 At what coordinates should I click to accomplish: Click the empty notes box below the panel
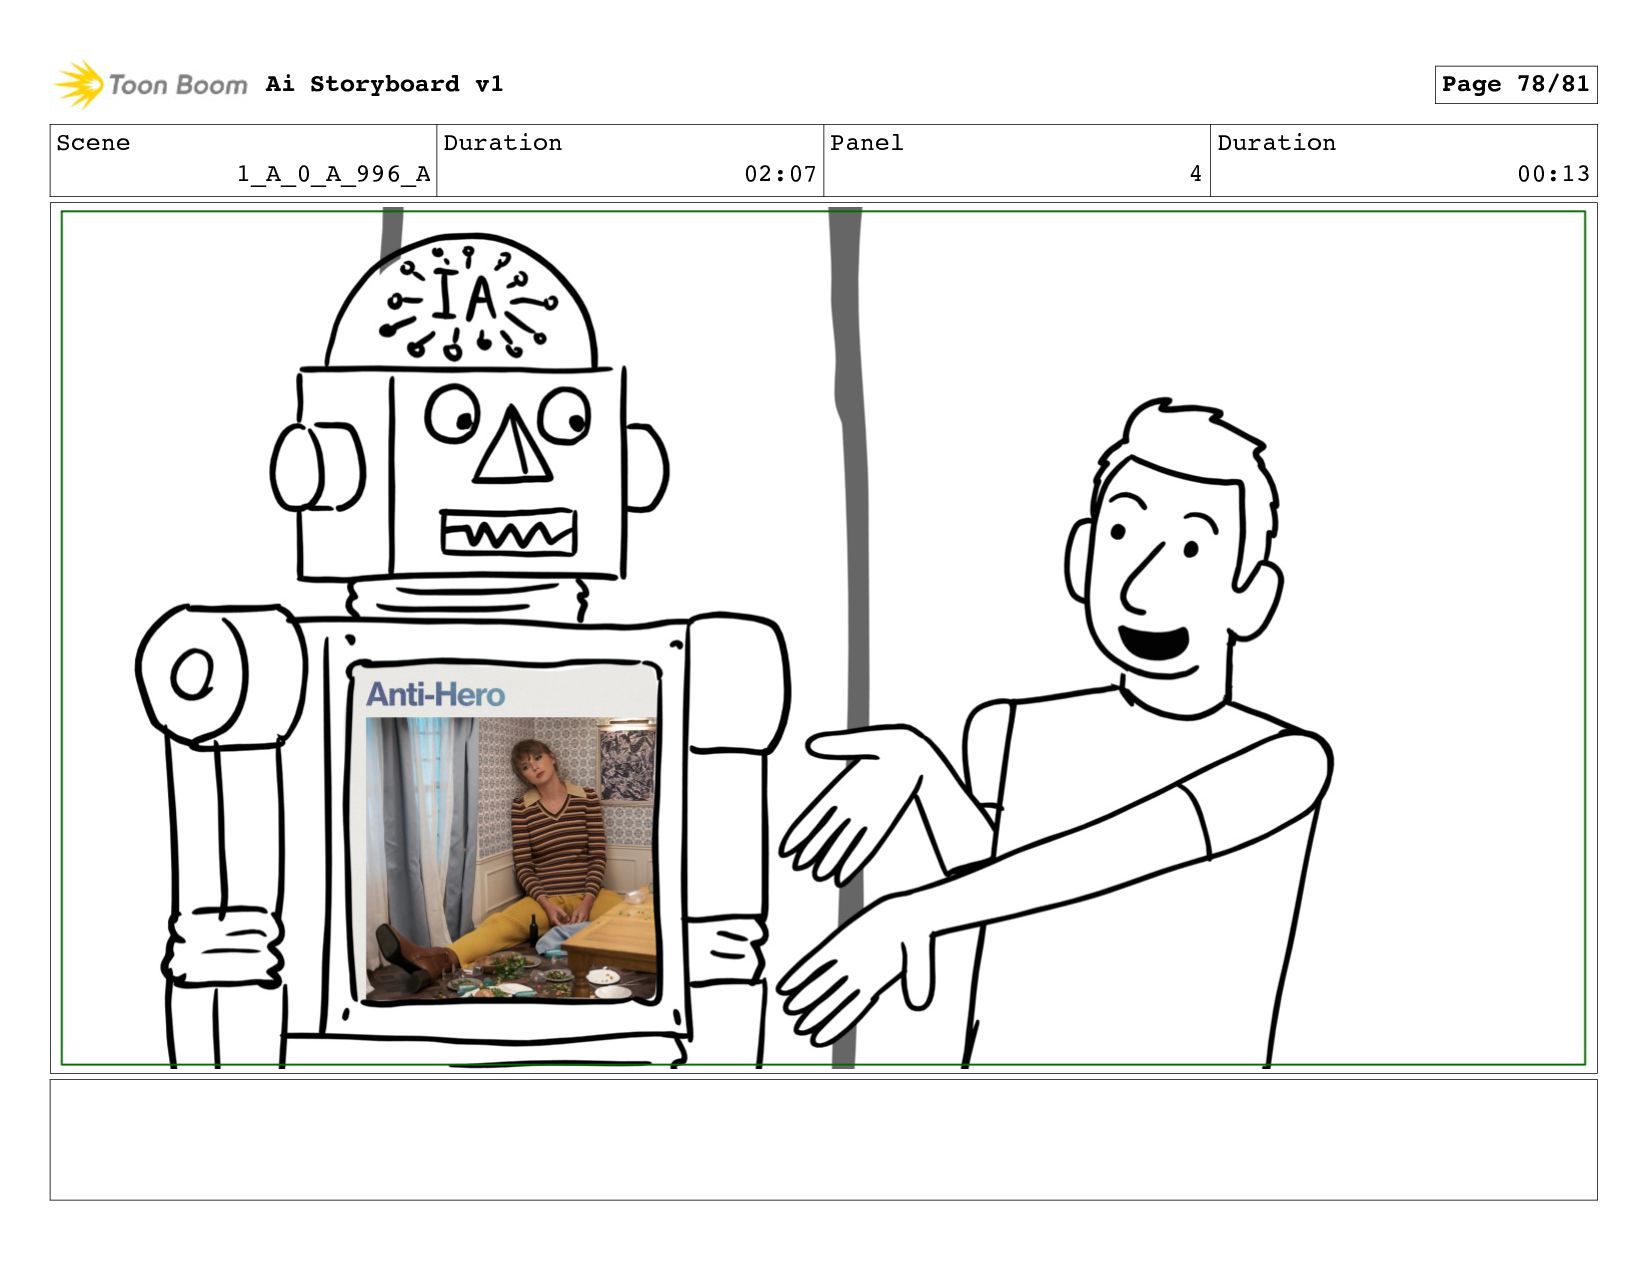tap(823, 1139)
